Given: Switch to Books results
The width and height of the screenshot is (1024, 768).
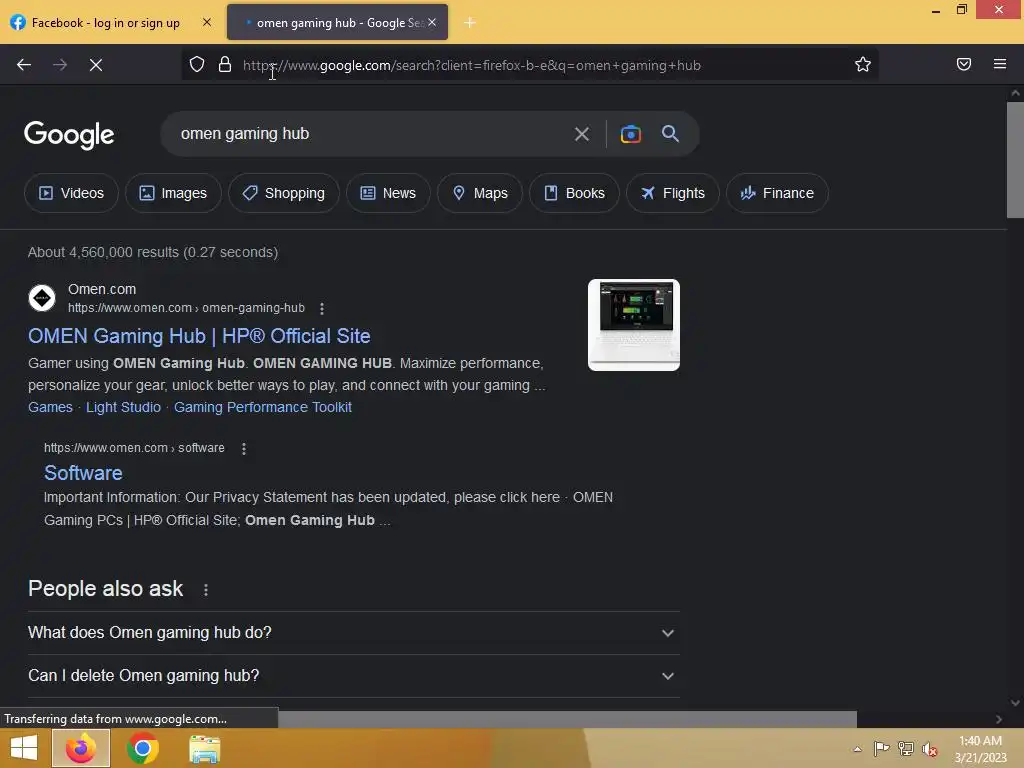Looking at the screenshot, I should coord(574,193).
